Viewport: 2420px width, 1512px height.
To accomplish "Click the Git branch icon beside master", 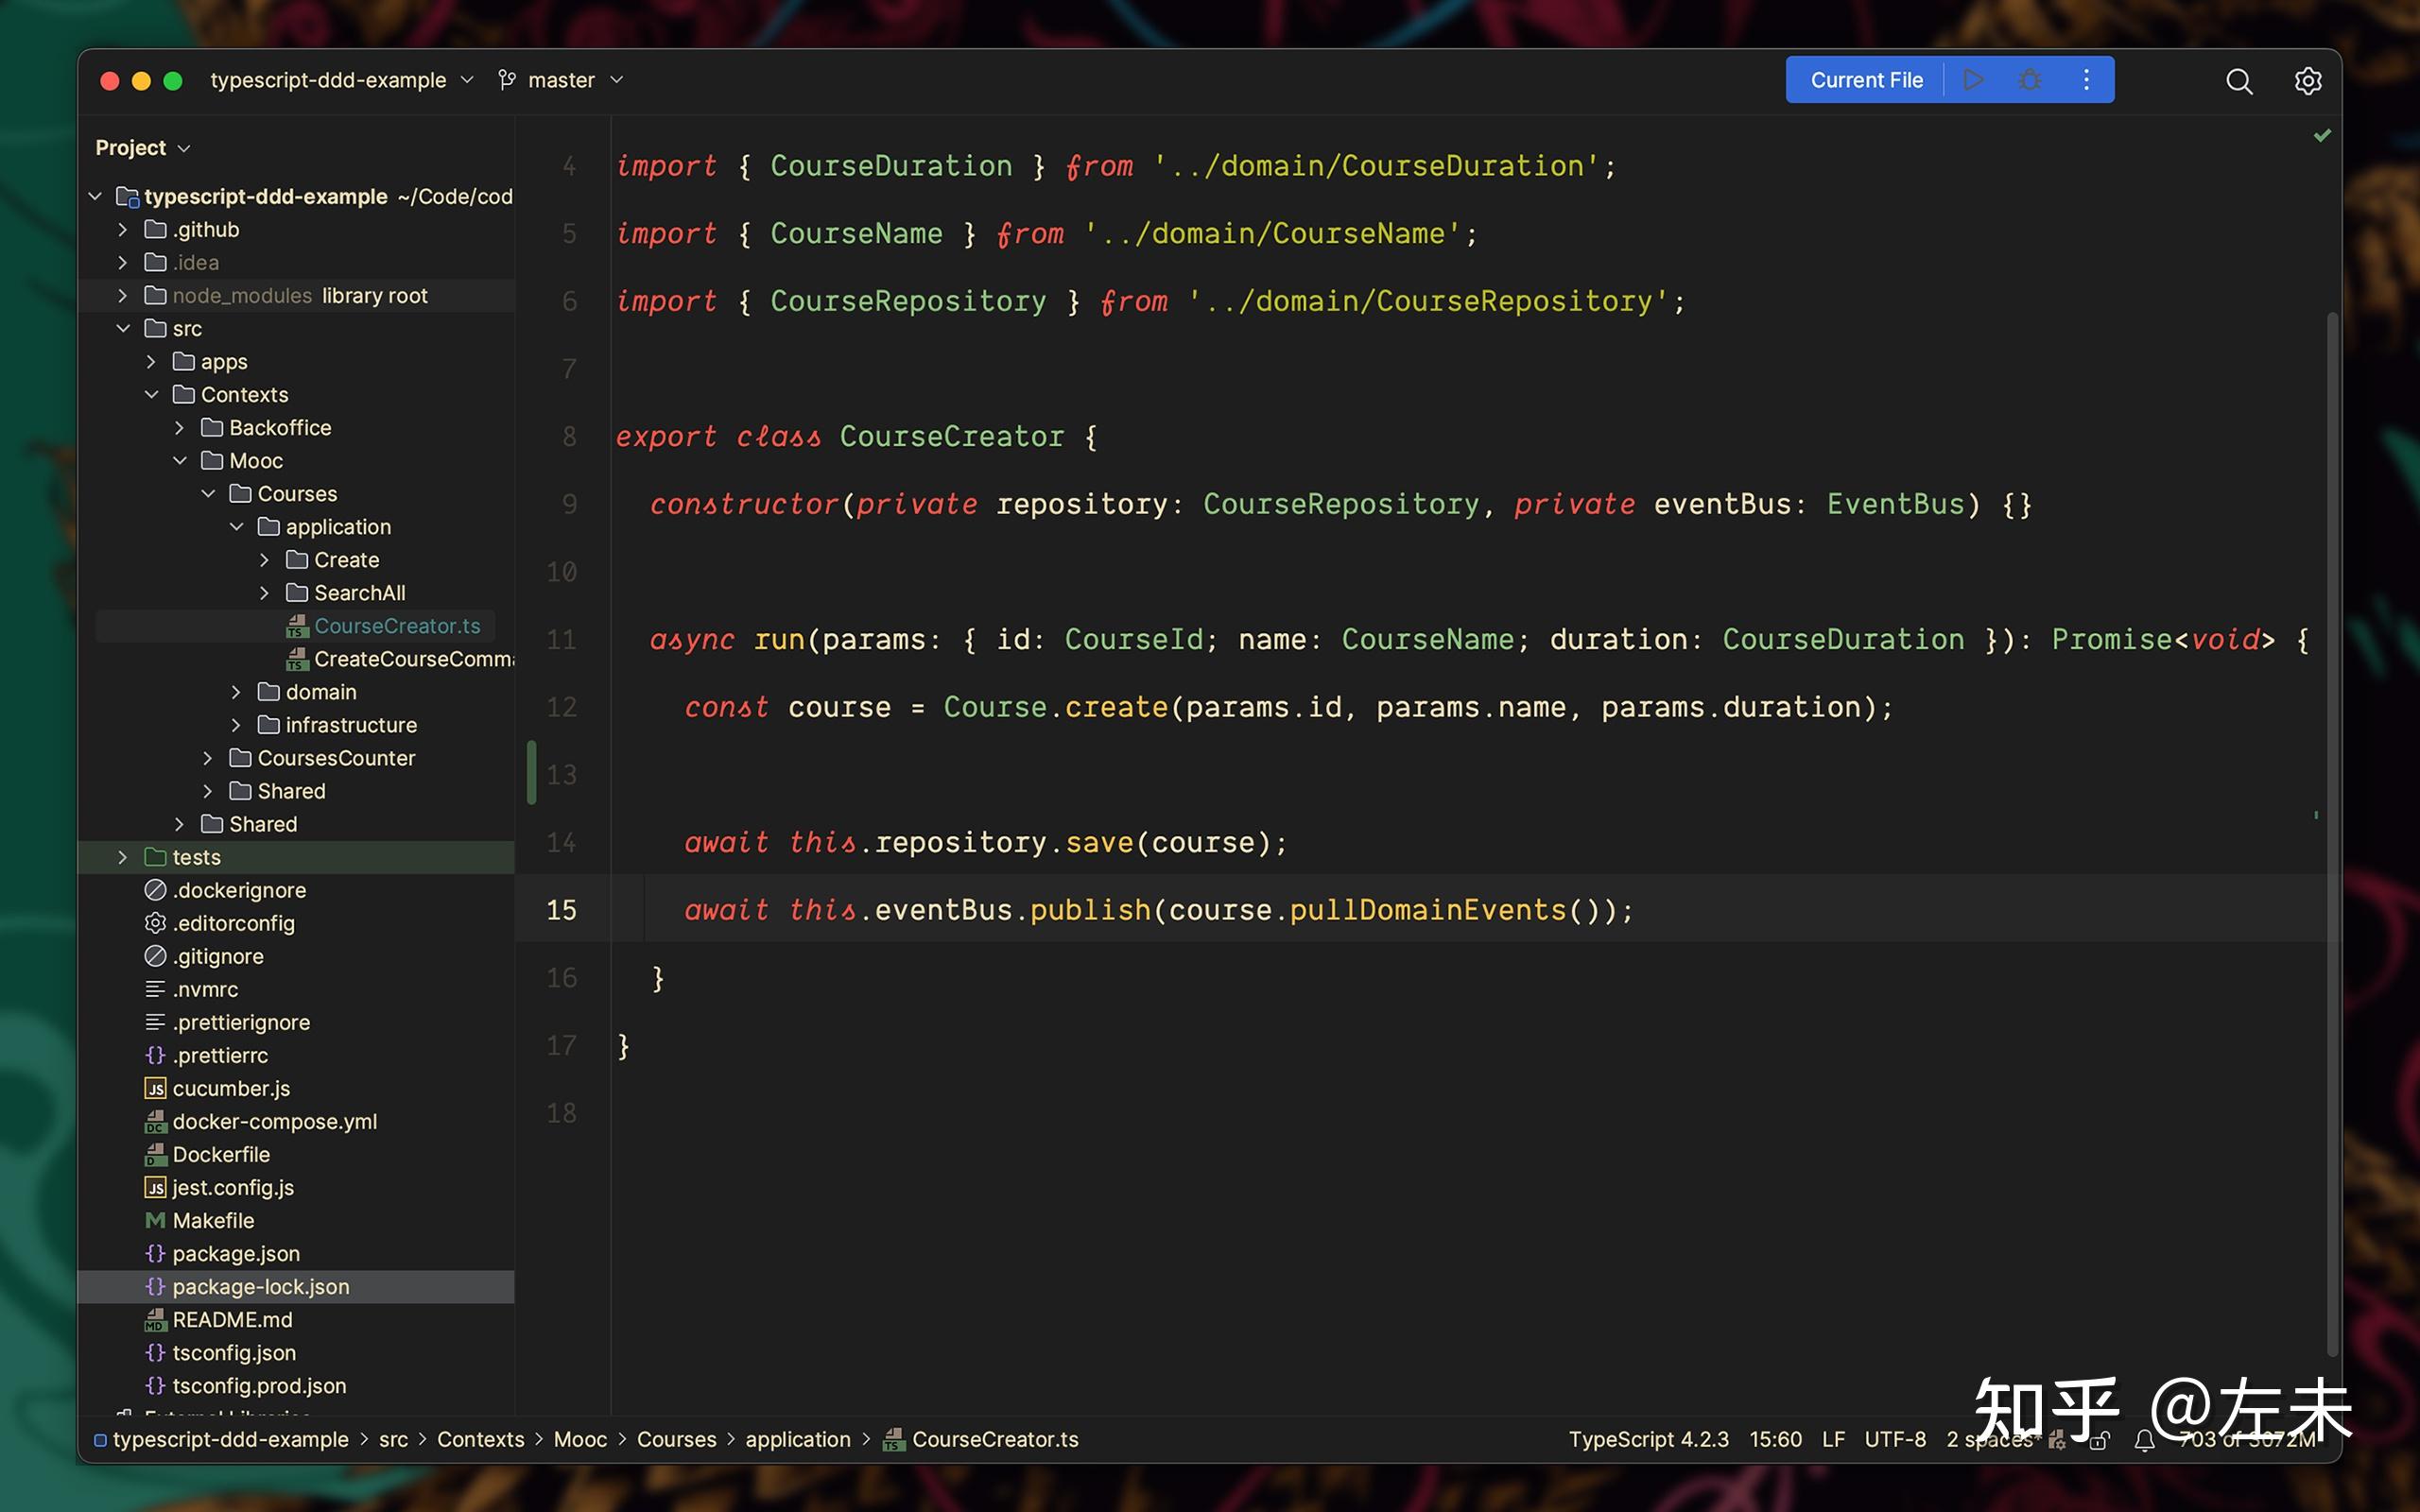I will [x=508, y=80].
